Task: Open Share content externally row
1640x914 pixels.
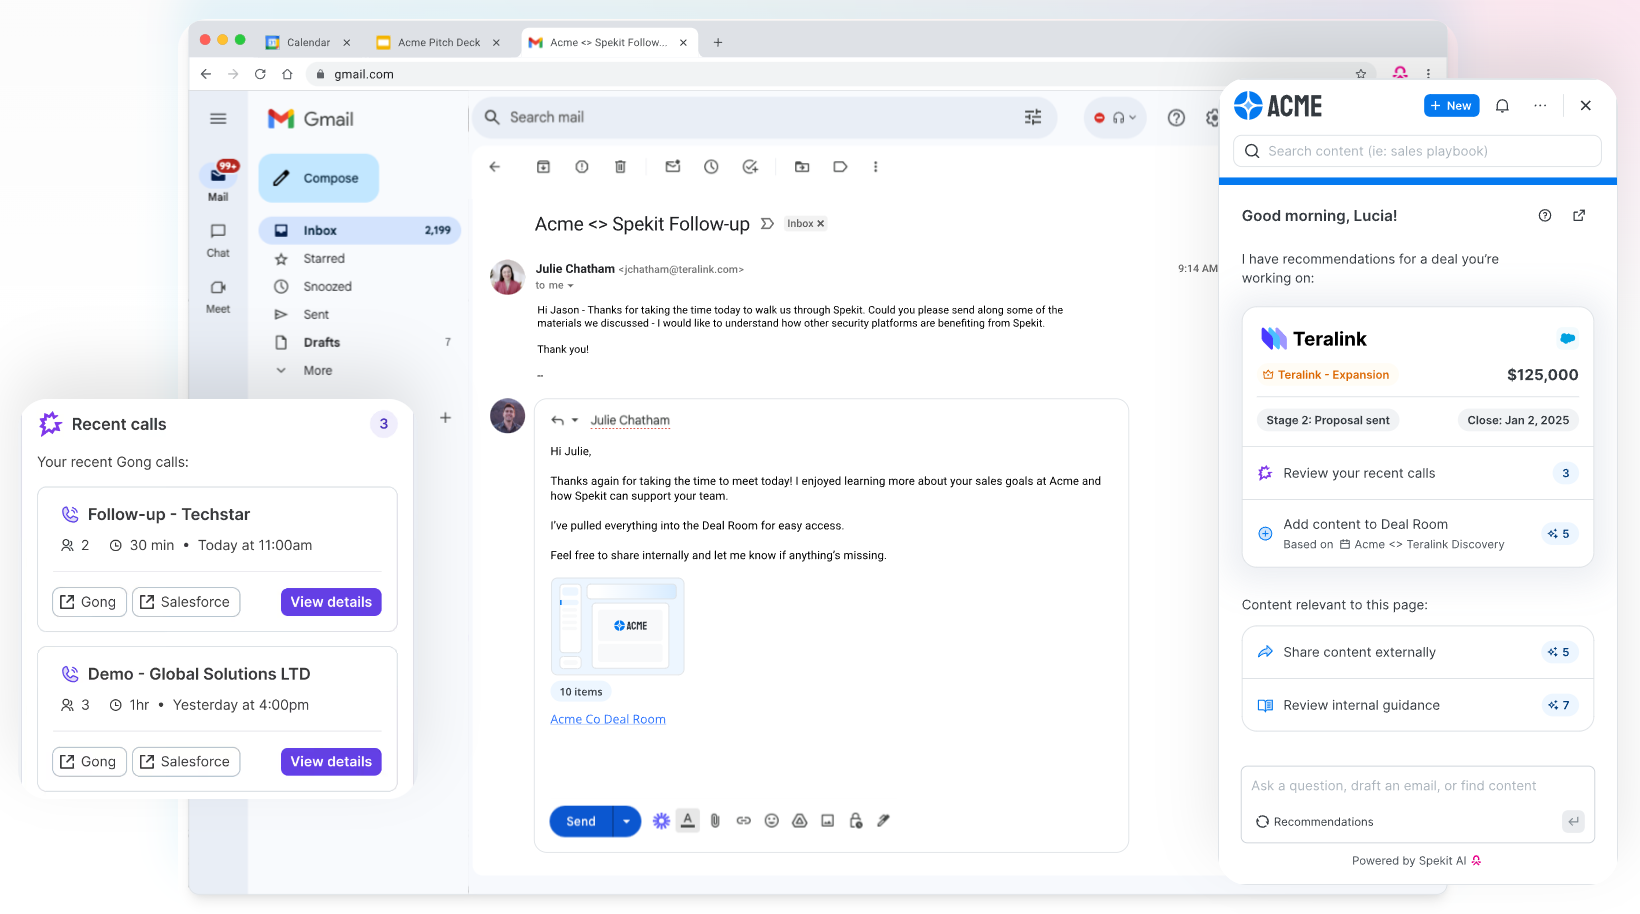Action: pos(1417,652)
